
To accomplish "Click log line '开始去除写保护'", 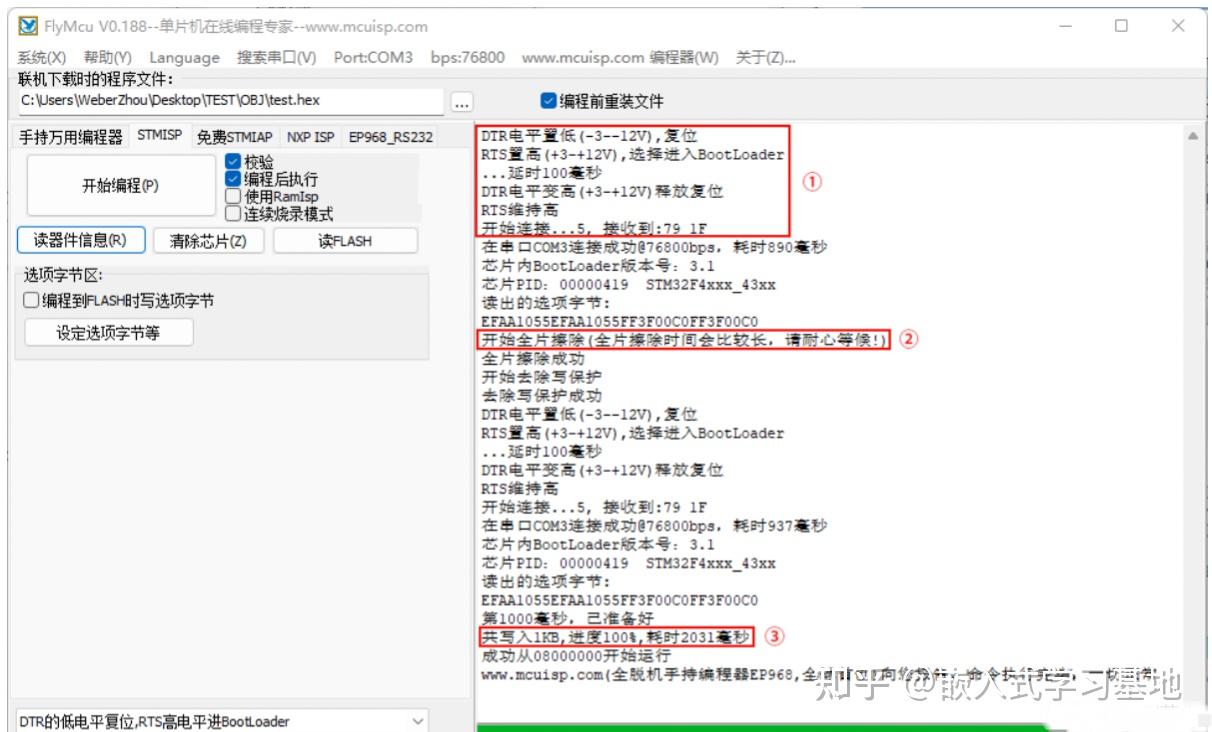I will click(x=541, y=377).
